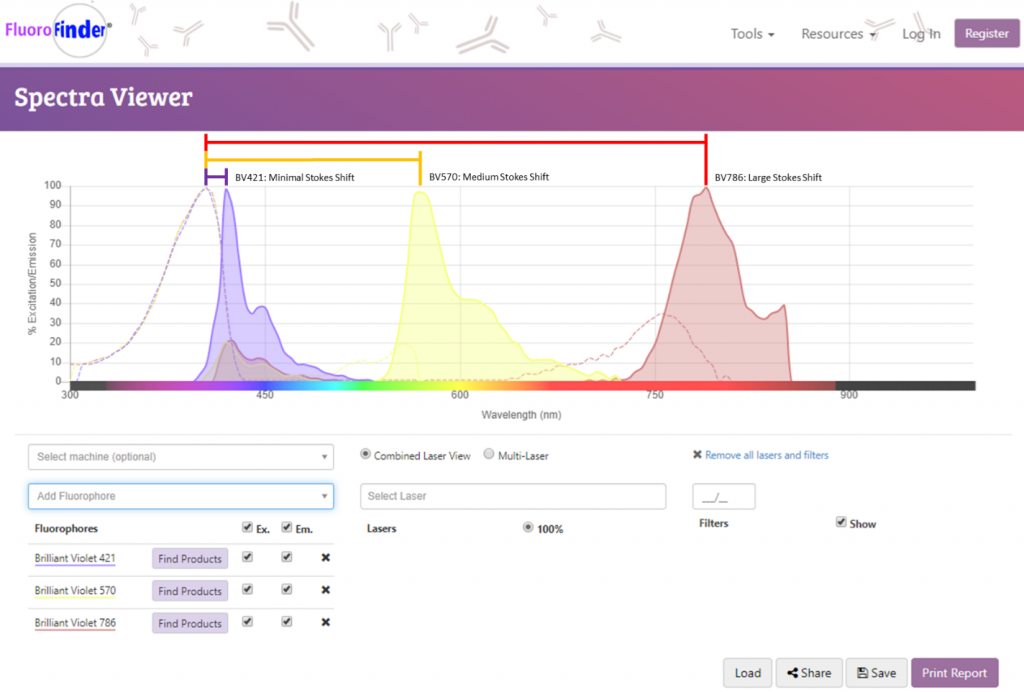This screenshot has height=692, width=1024.
Task: Select the Multi-Laser radio button
Action: (489, 454)
